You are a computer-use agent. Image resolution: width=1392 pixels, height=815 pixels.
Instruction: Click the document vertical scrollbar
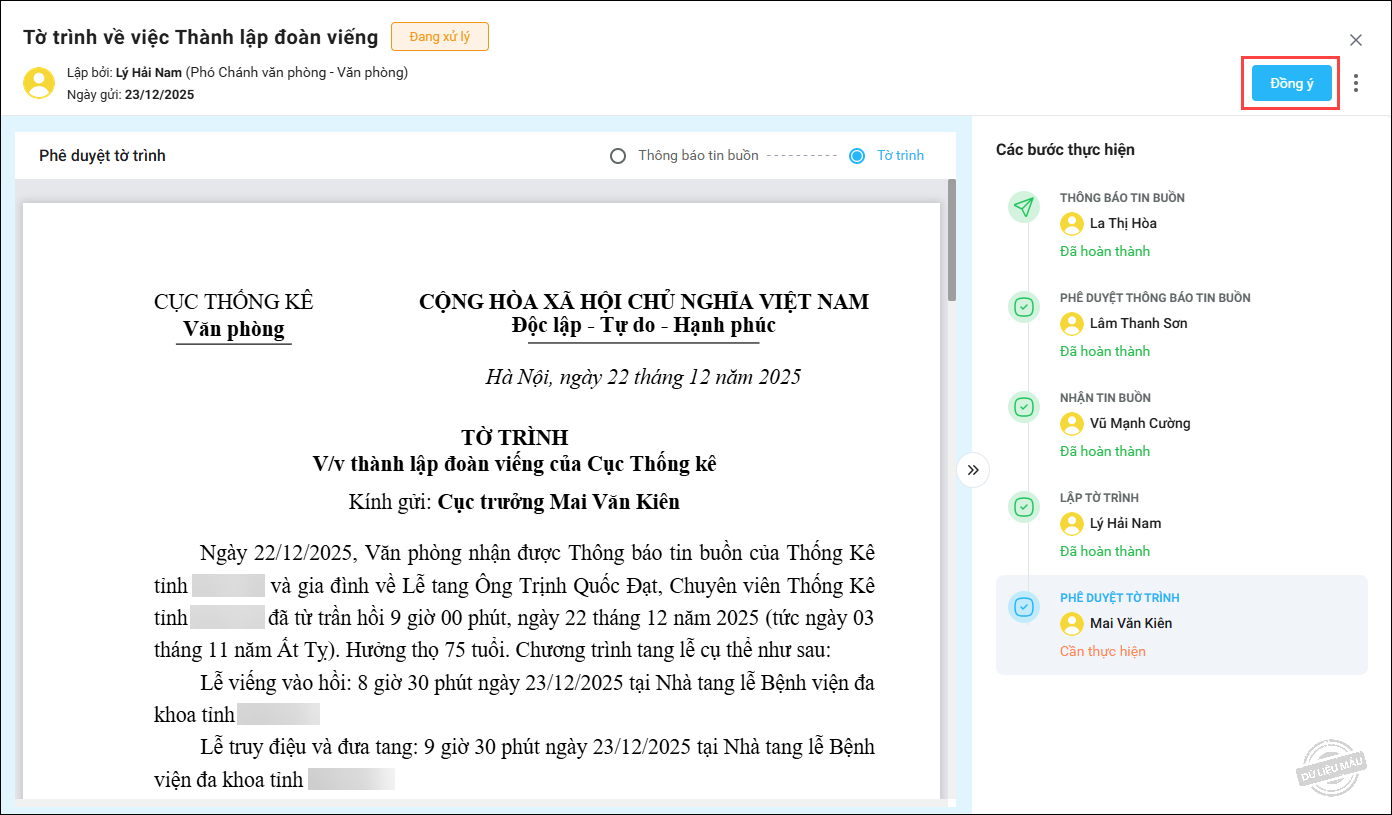952,240
